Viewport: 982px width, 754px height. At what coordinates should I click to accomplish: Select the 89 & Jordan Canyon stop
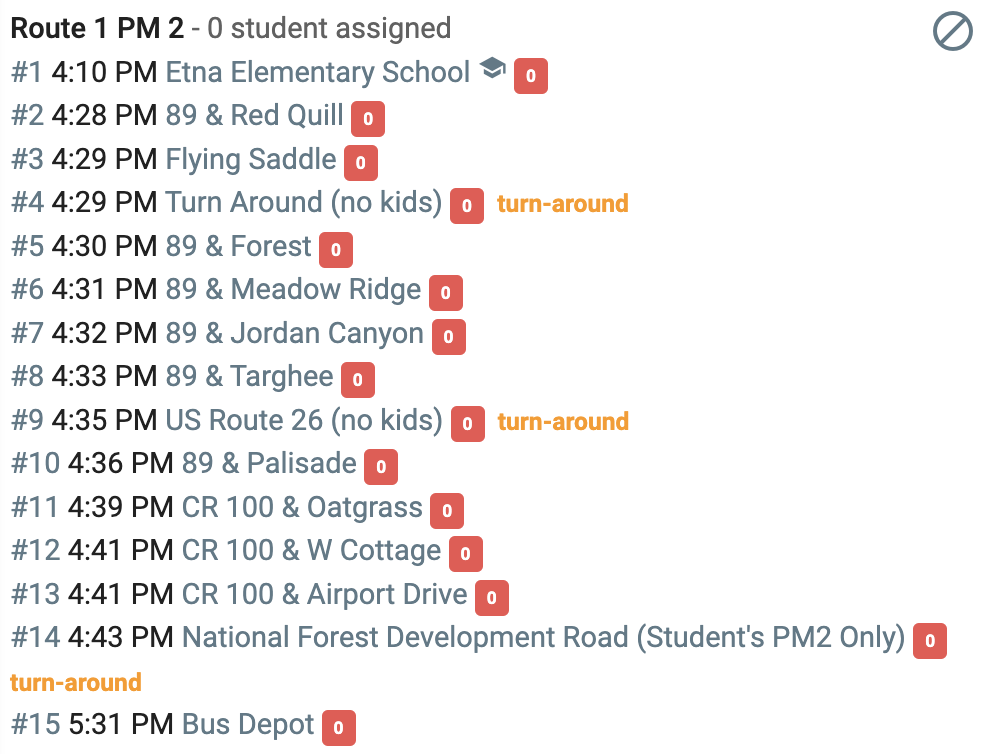(x=294, y=333)
